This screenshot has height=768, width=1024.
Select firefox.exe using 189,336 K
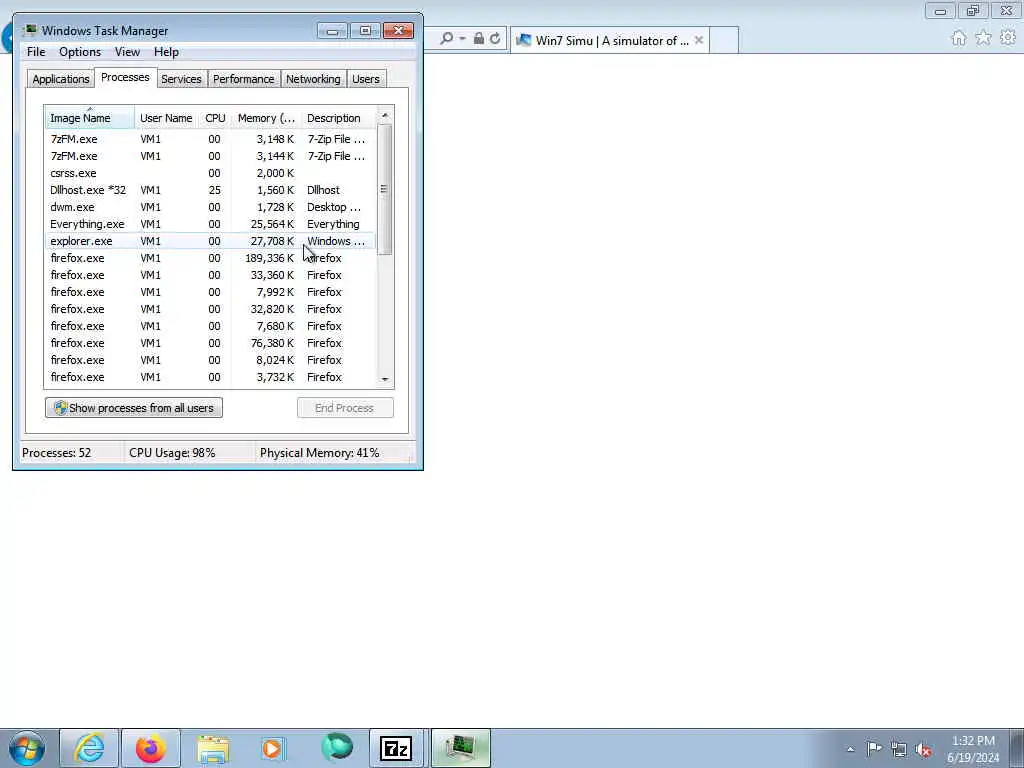coord(210,258)
